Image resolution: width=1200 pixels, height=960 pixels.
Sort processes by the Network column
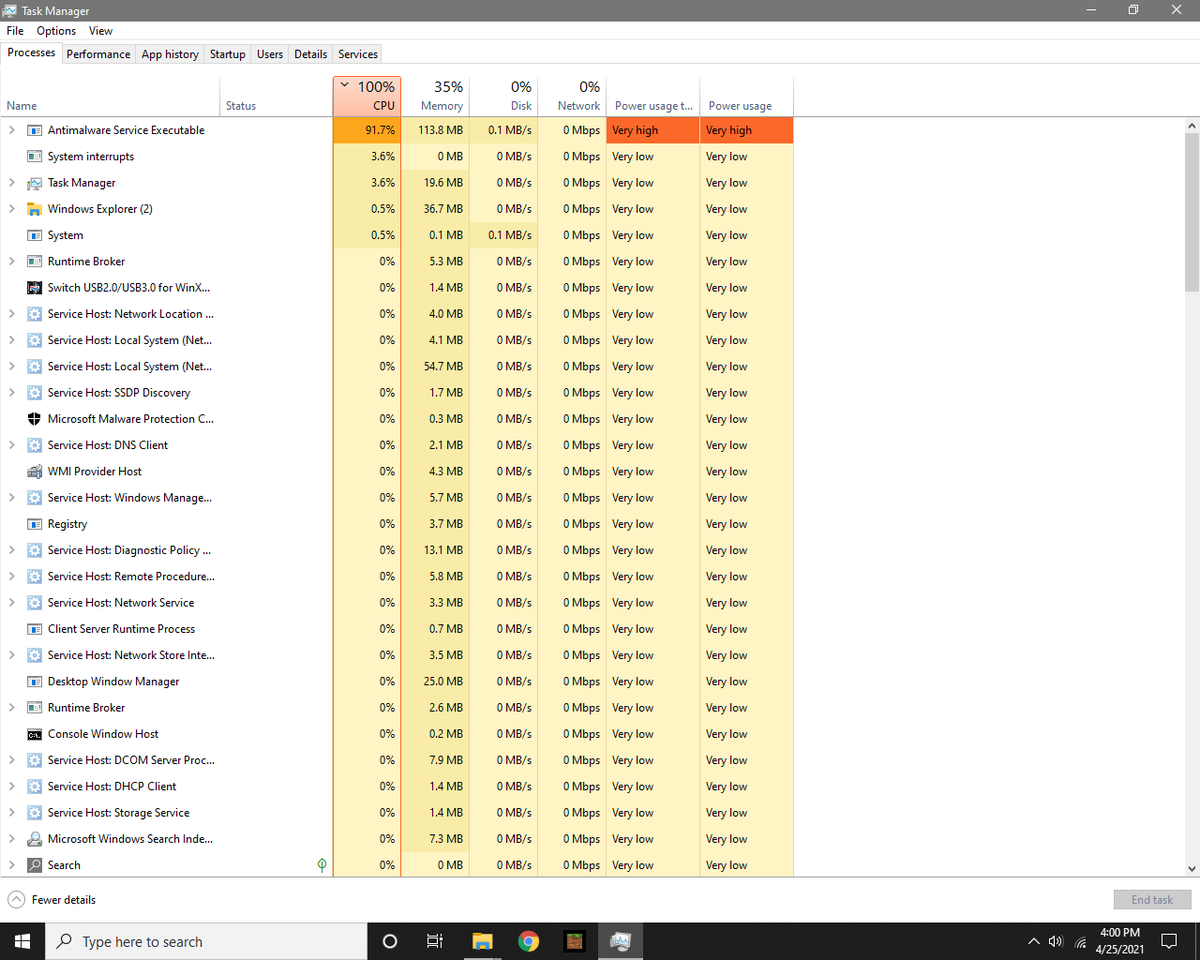[x=572, y=96]
